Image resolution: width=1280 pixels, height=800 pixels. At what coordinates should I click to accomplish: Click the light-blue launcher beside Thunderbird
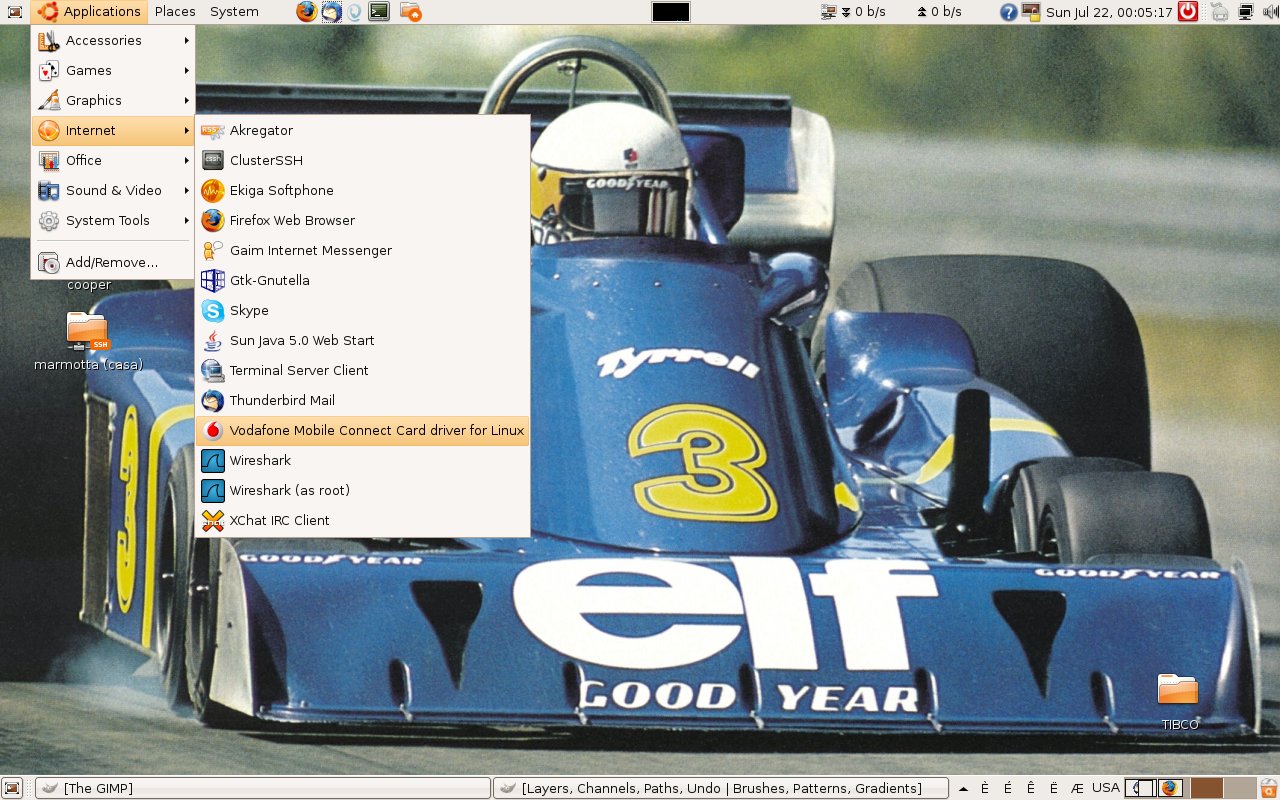(354, 12)
